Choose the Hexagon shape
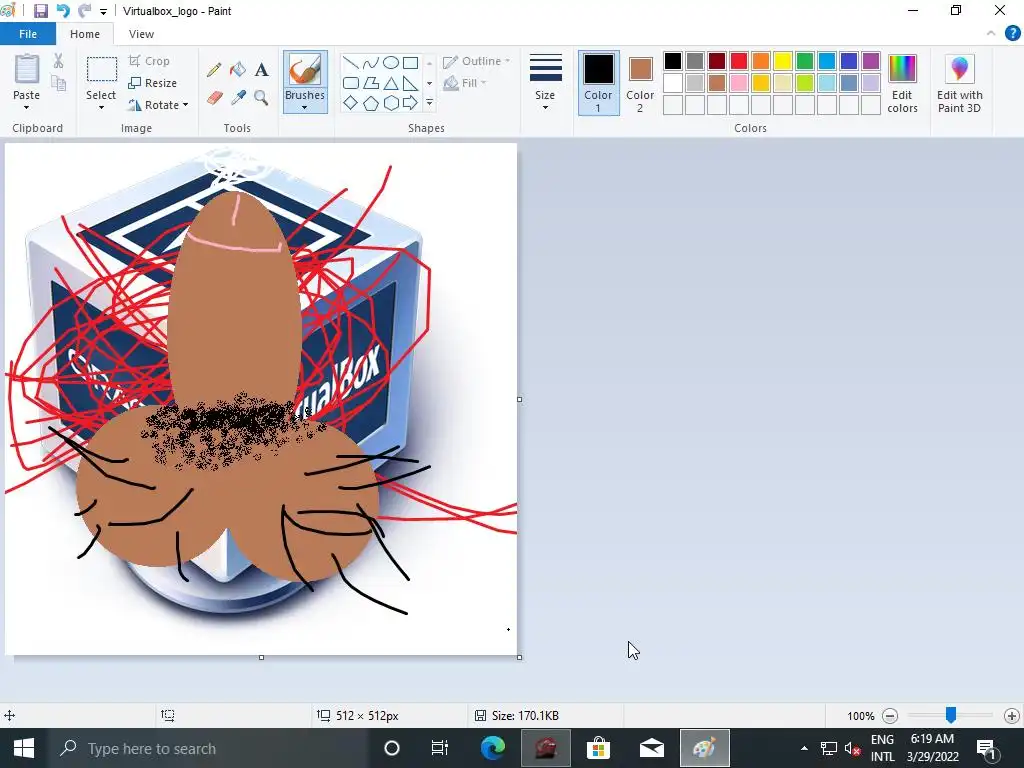Image resolution: width=1024 pixels, height=768 pixels. click(x=391, y=103)
